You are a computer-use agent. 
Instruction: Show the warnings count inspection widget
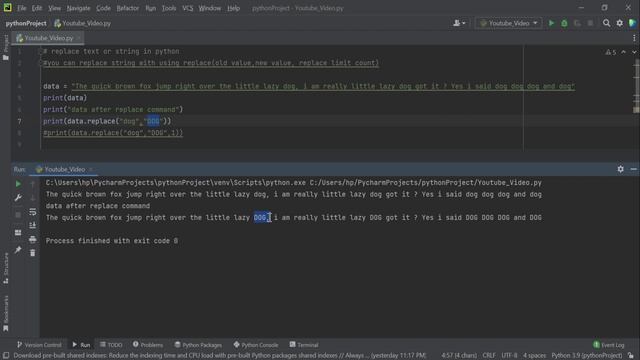(x=611, y=52)
